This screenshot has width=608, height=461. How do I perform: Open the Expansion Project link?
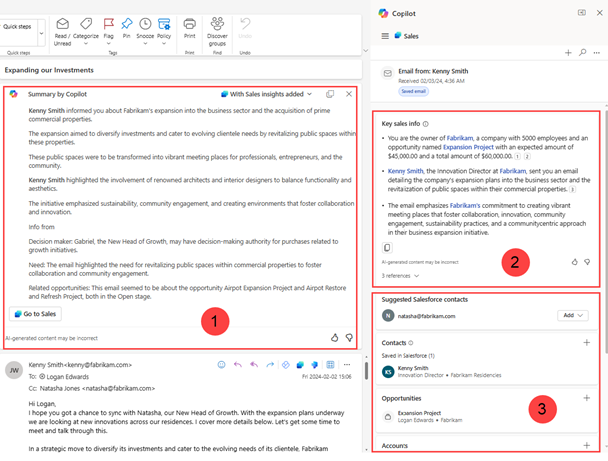tap(468, 147)
